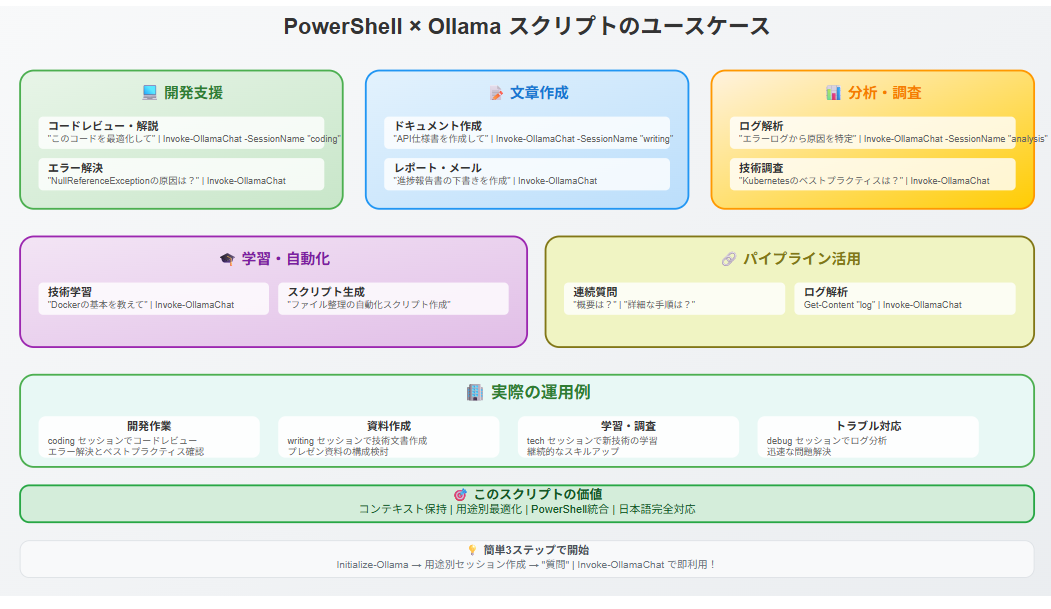Click the PowerShell × Ollama title heading

coord(526,27)
